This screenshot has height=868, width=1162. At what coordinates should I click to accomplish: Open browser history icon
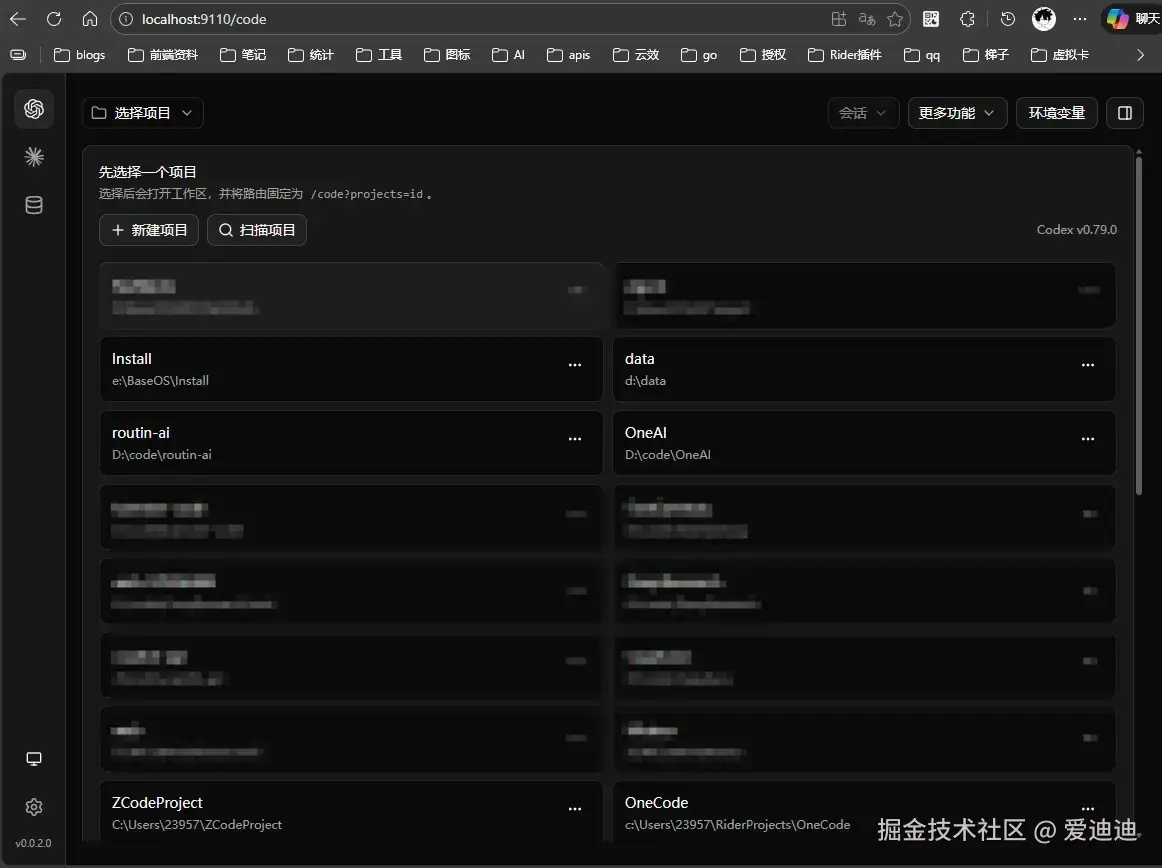(x=1008, y=19)
